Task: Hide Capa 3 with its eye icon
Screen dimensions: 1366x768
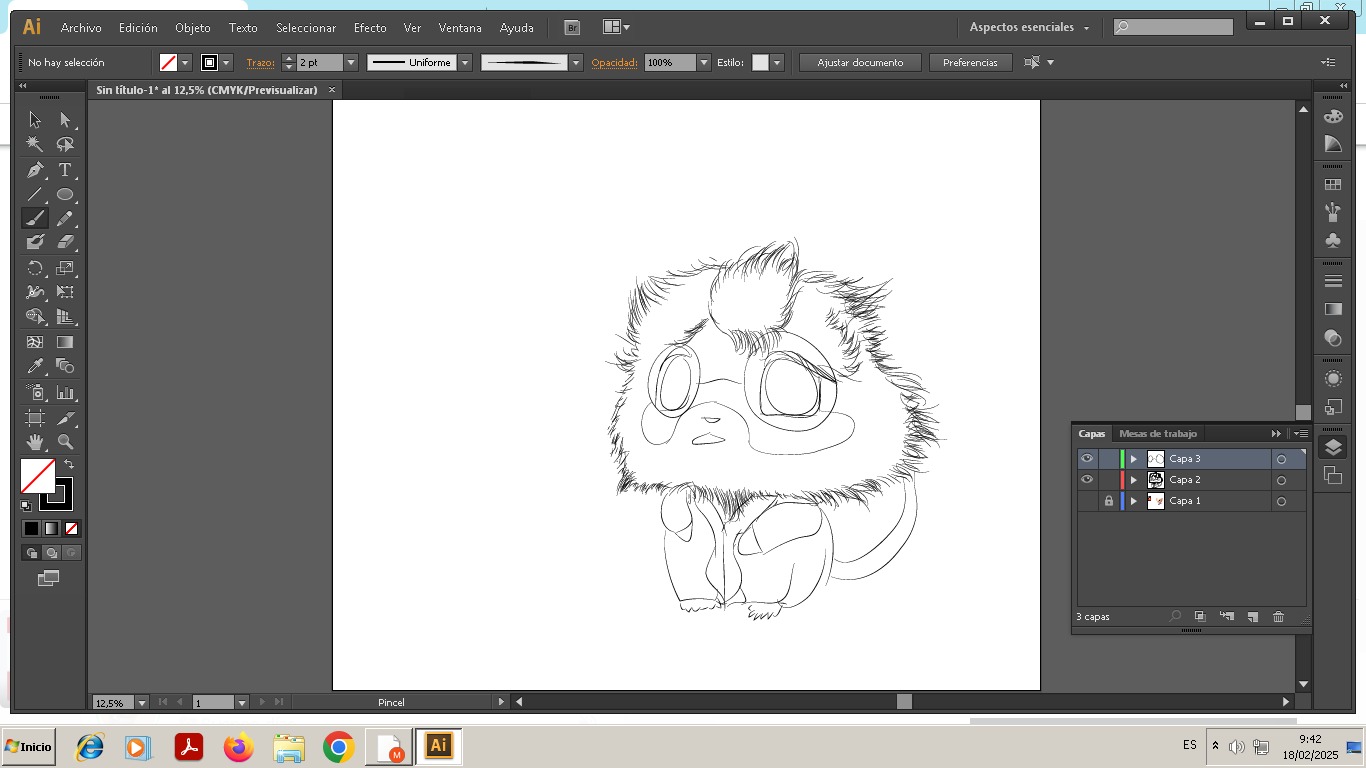Action: pos(1087,459)
